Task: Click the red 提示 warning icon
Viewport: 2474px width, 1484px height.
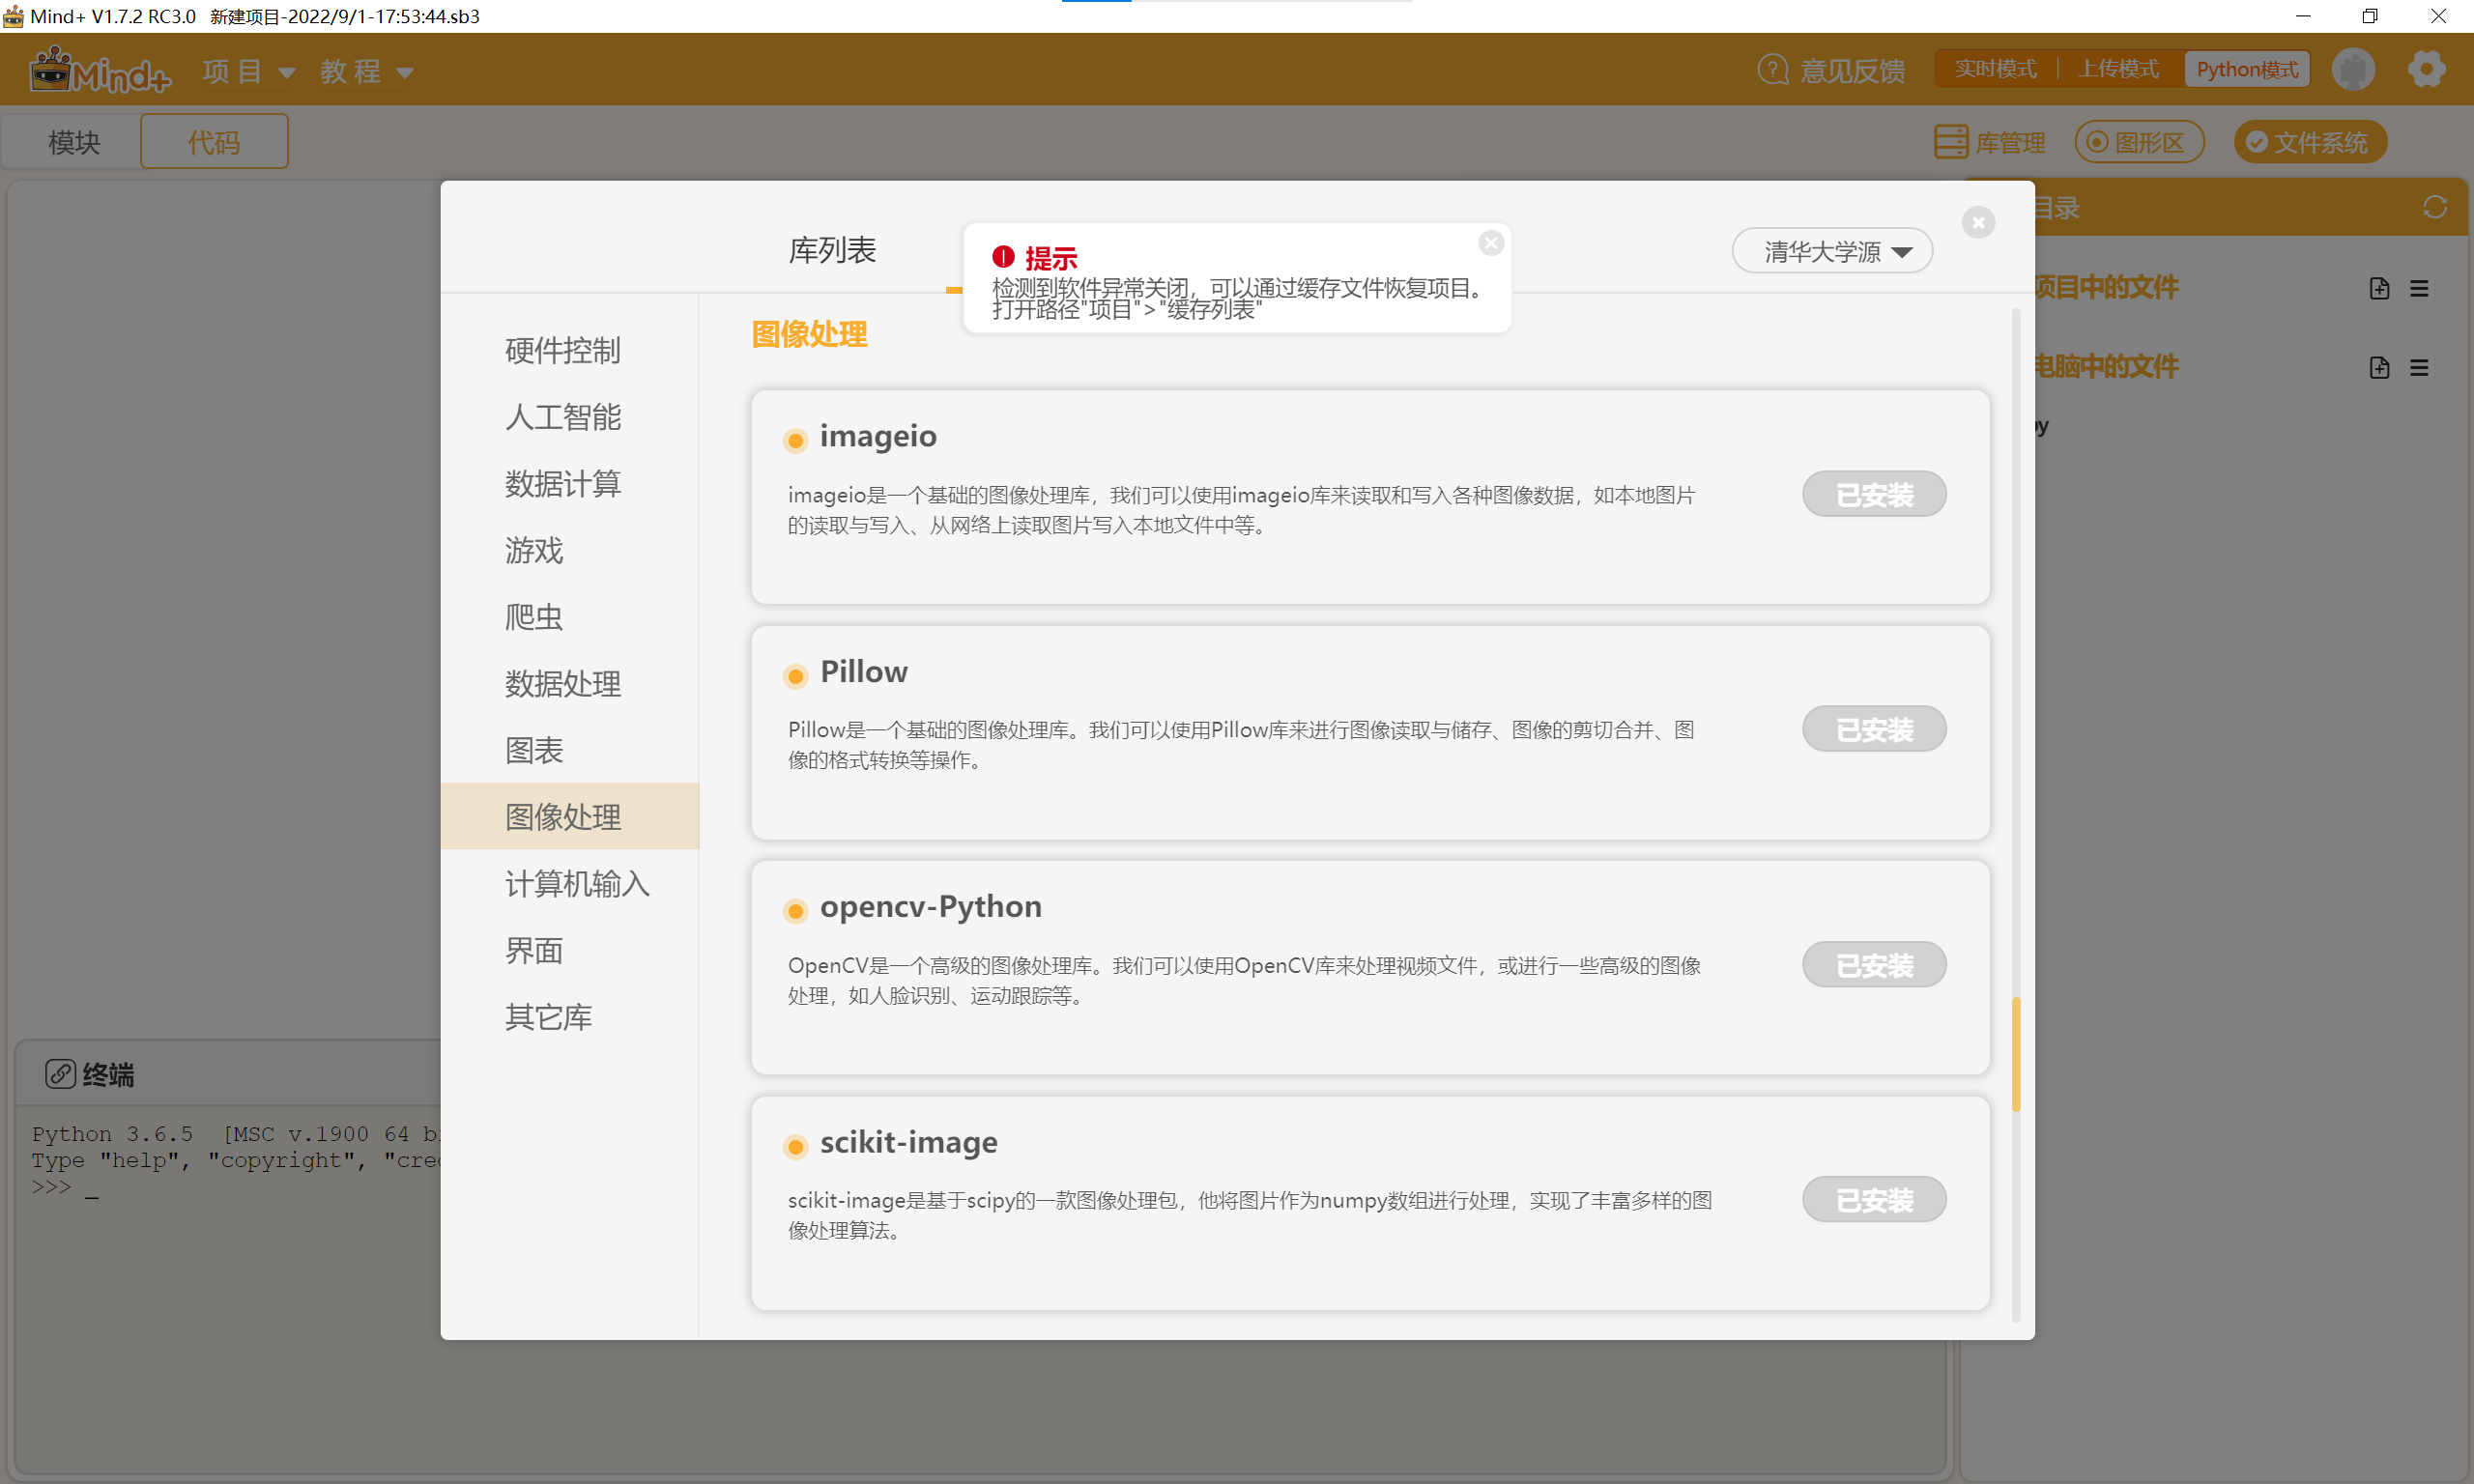Action: pyautogui.click(x=1003, y=257)
